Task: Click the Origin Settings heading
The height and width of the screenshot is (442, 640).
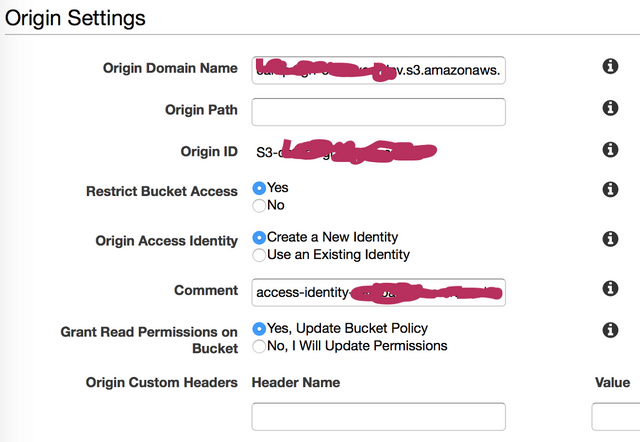Action: (x=75, y=18)
